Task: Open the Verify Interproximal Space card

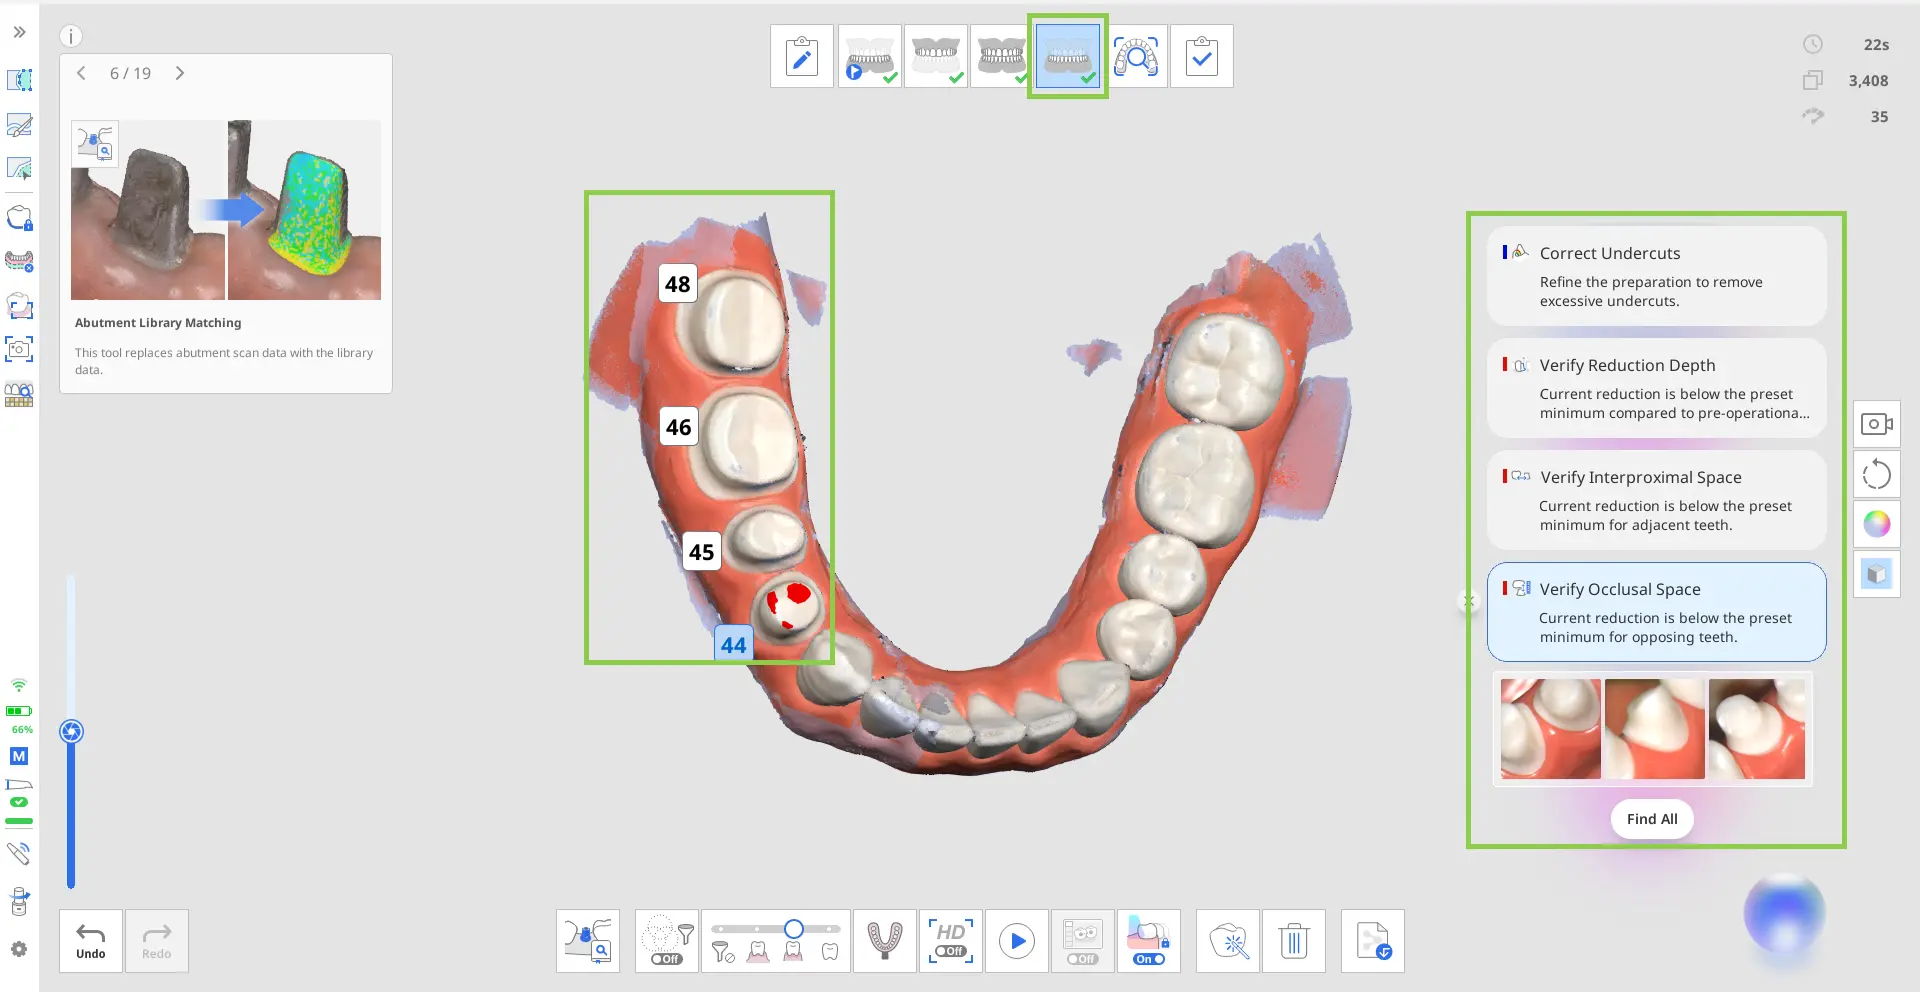Action: coord(1657,500)
